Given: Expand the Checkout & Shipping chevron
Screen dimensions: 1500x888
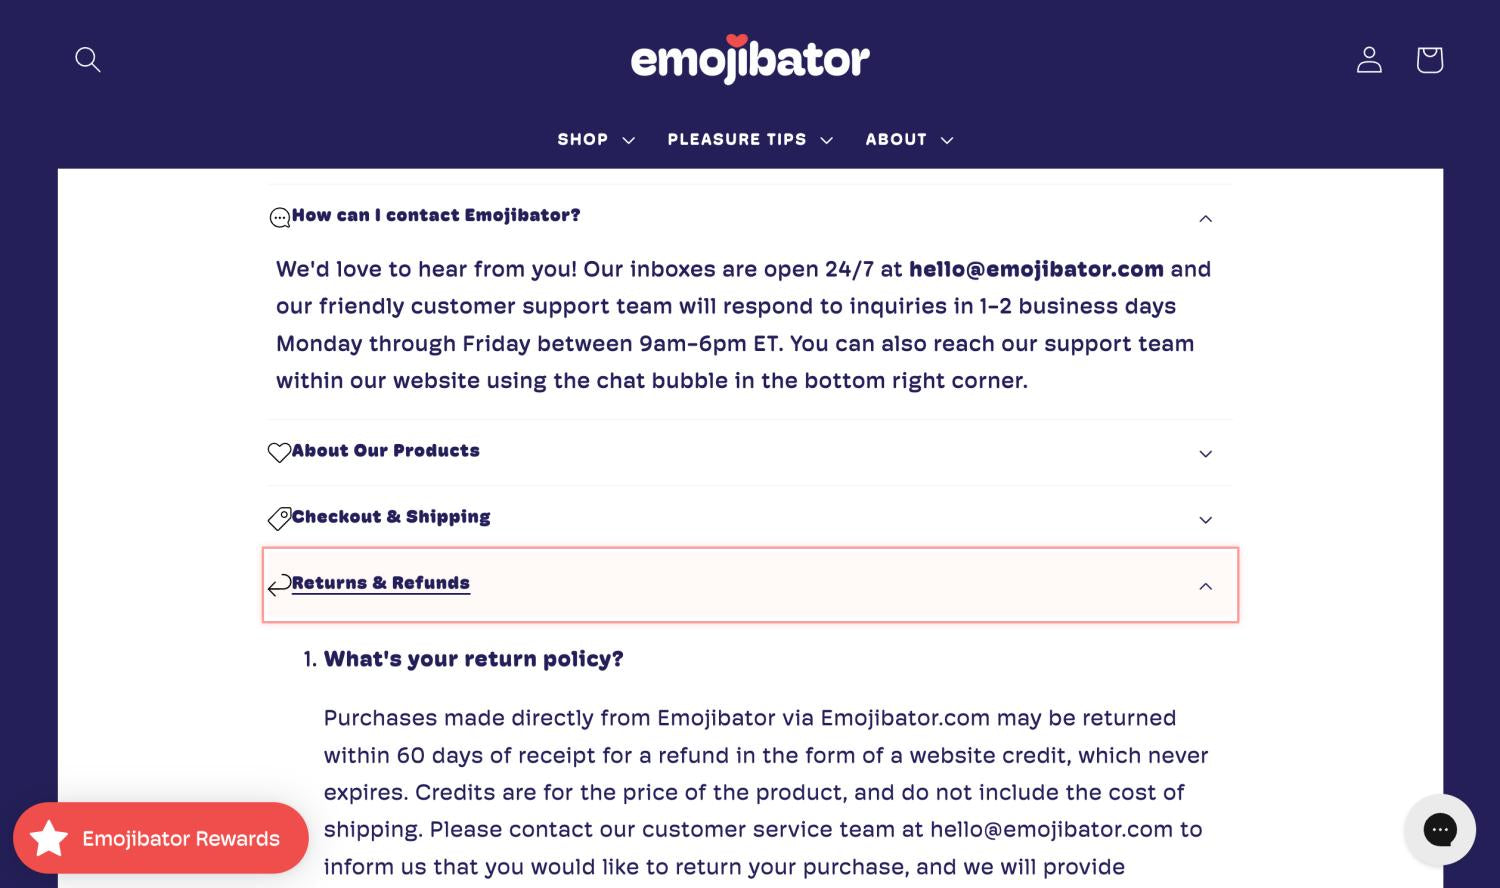Looking at the screenshot, I should 1206,520.
